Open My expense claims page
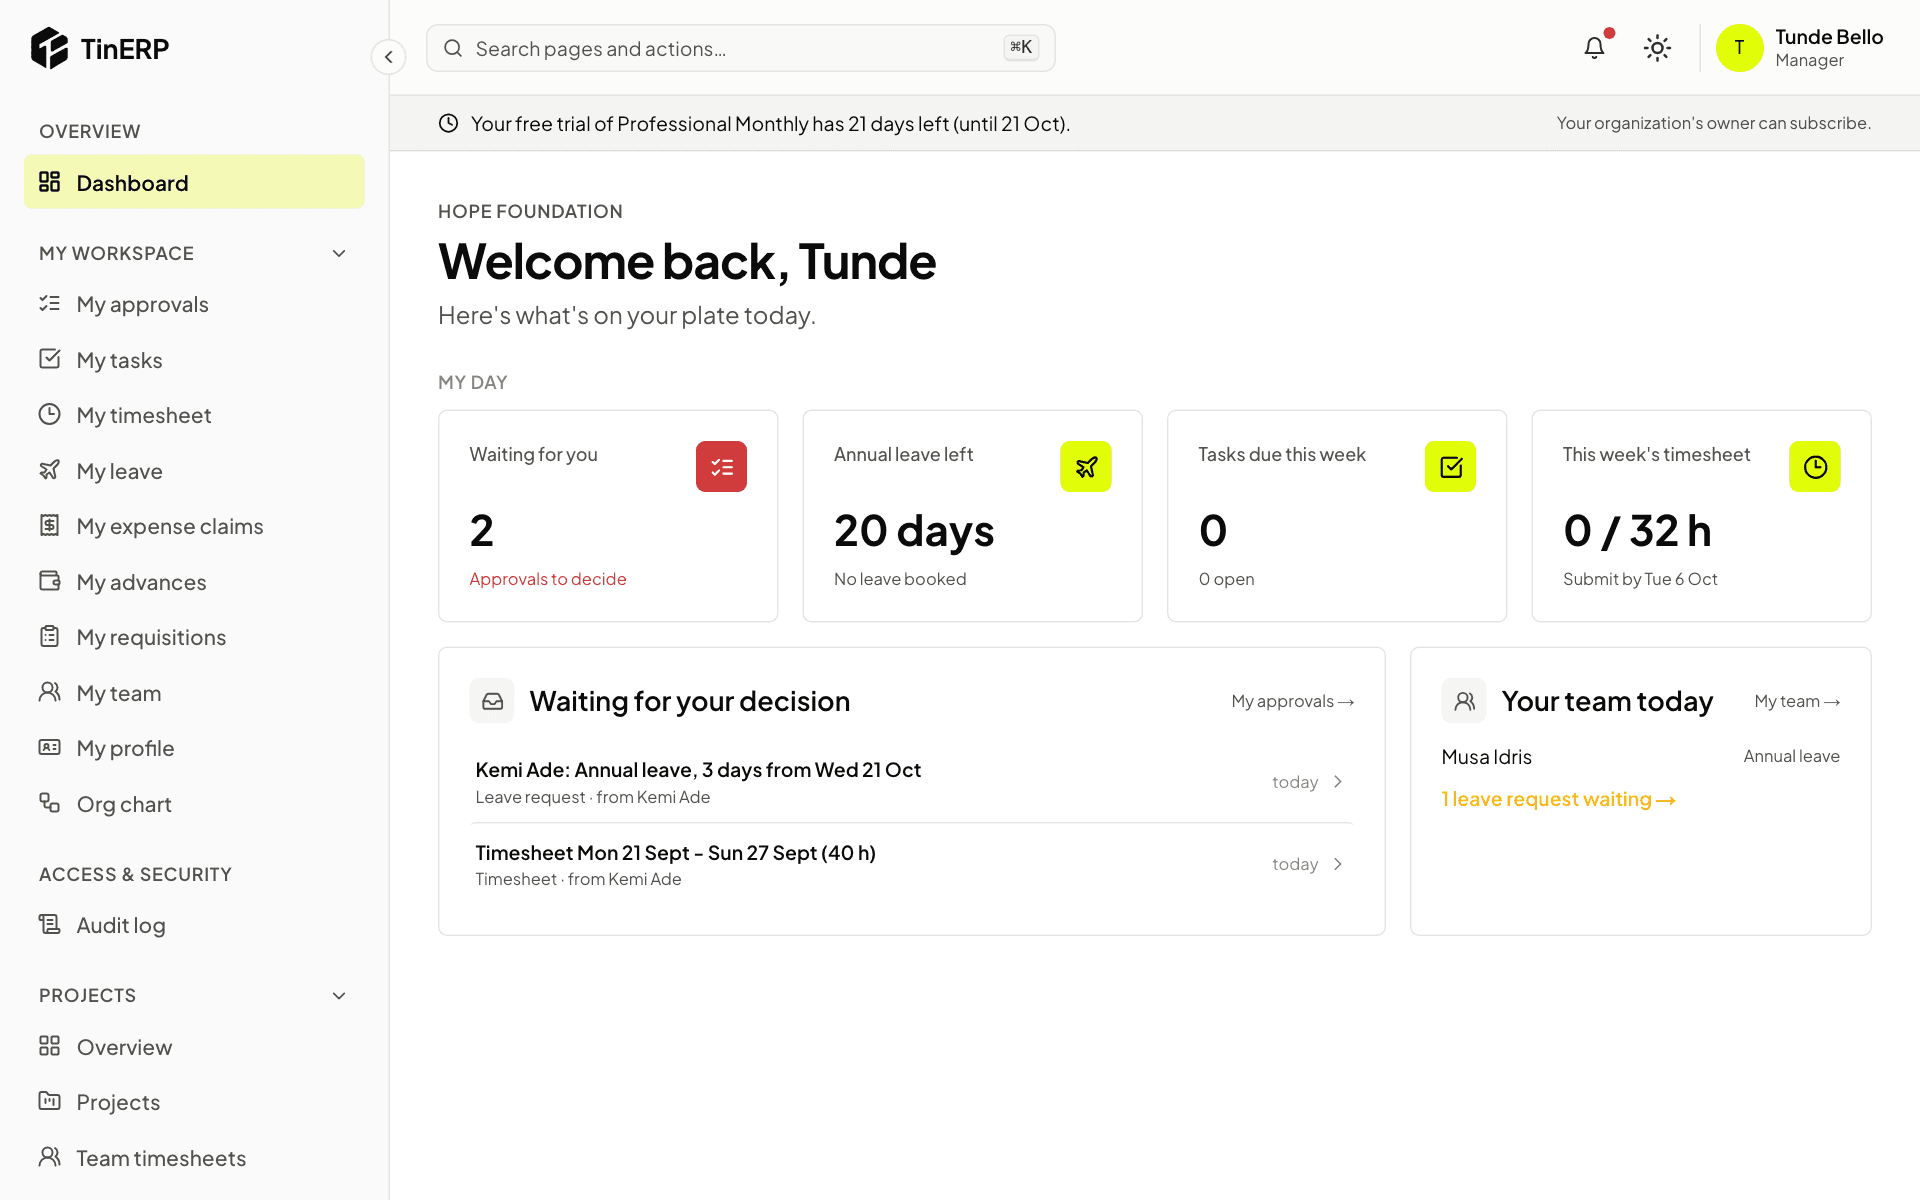This screenshot has width=1920, height=1200. click(194, 526)
